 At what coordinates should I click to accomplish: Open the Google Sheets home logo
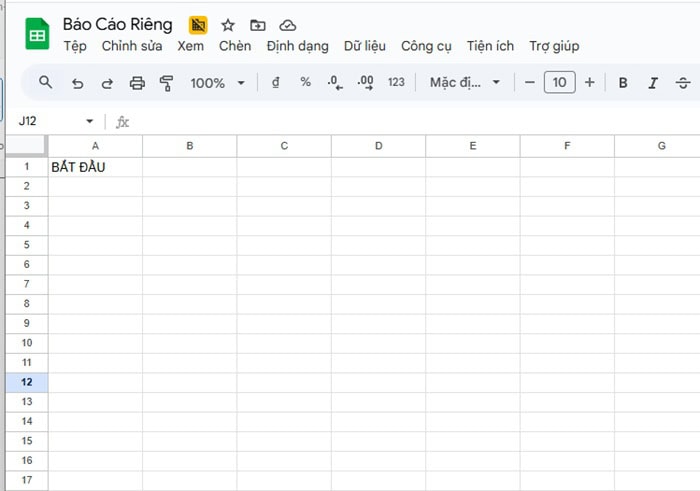point(38,35)
